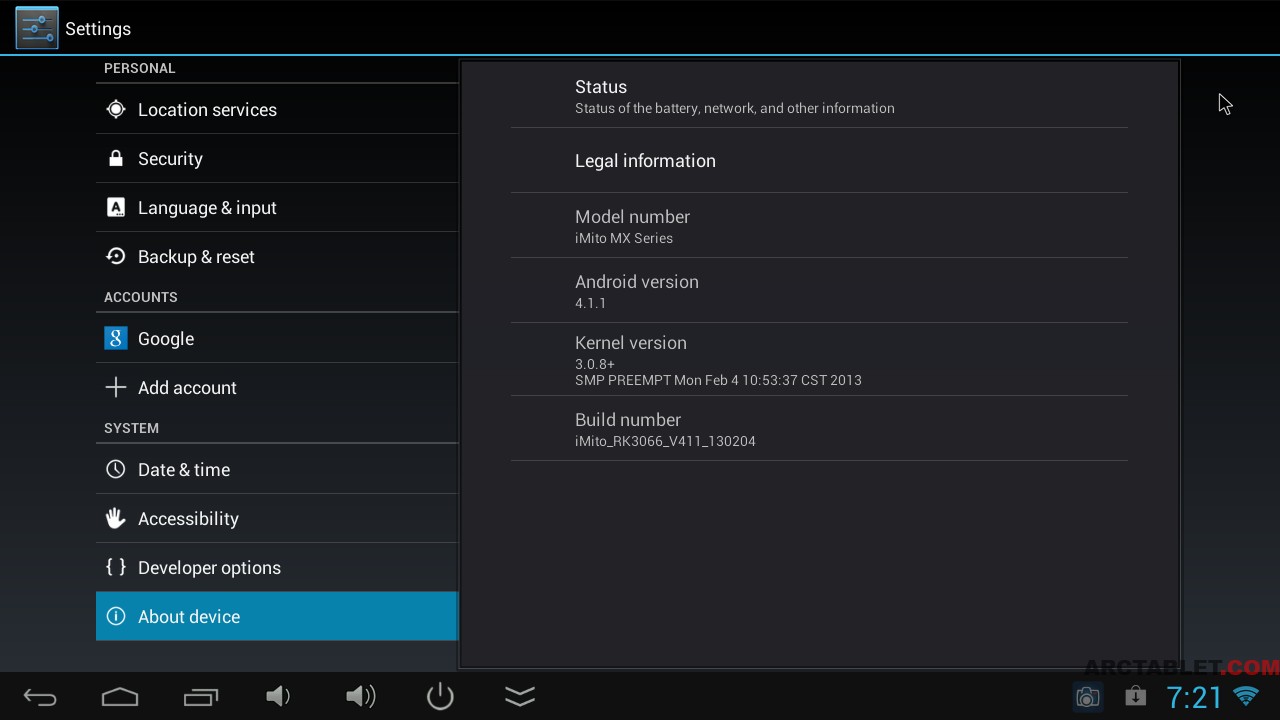Click the PERSONAL section header
The height and width of the screenshot is (720, 1280).
click(140, 68)
